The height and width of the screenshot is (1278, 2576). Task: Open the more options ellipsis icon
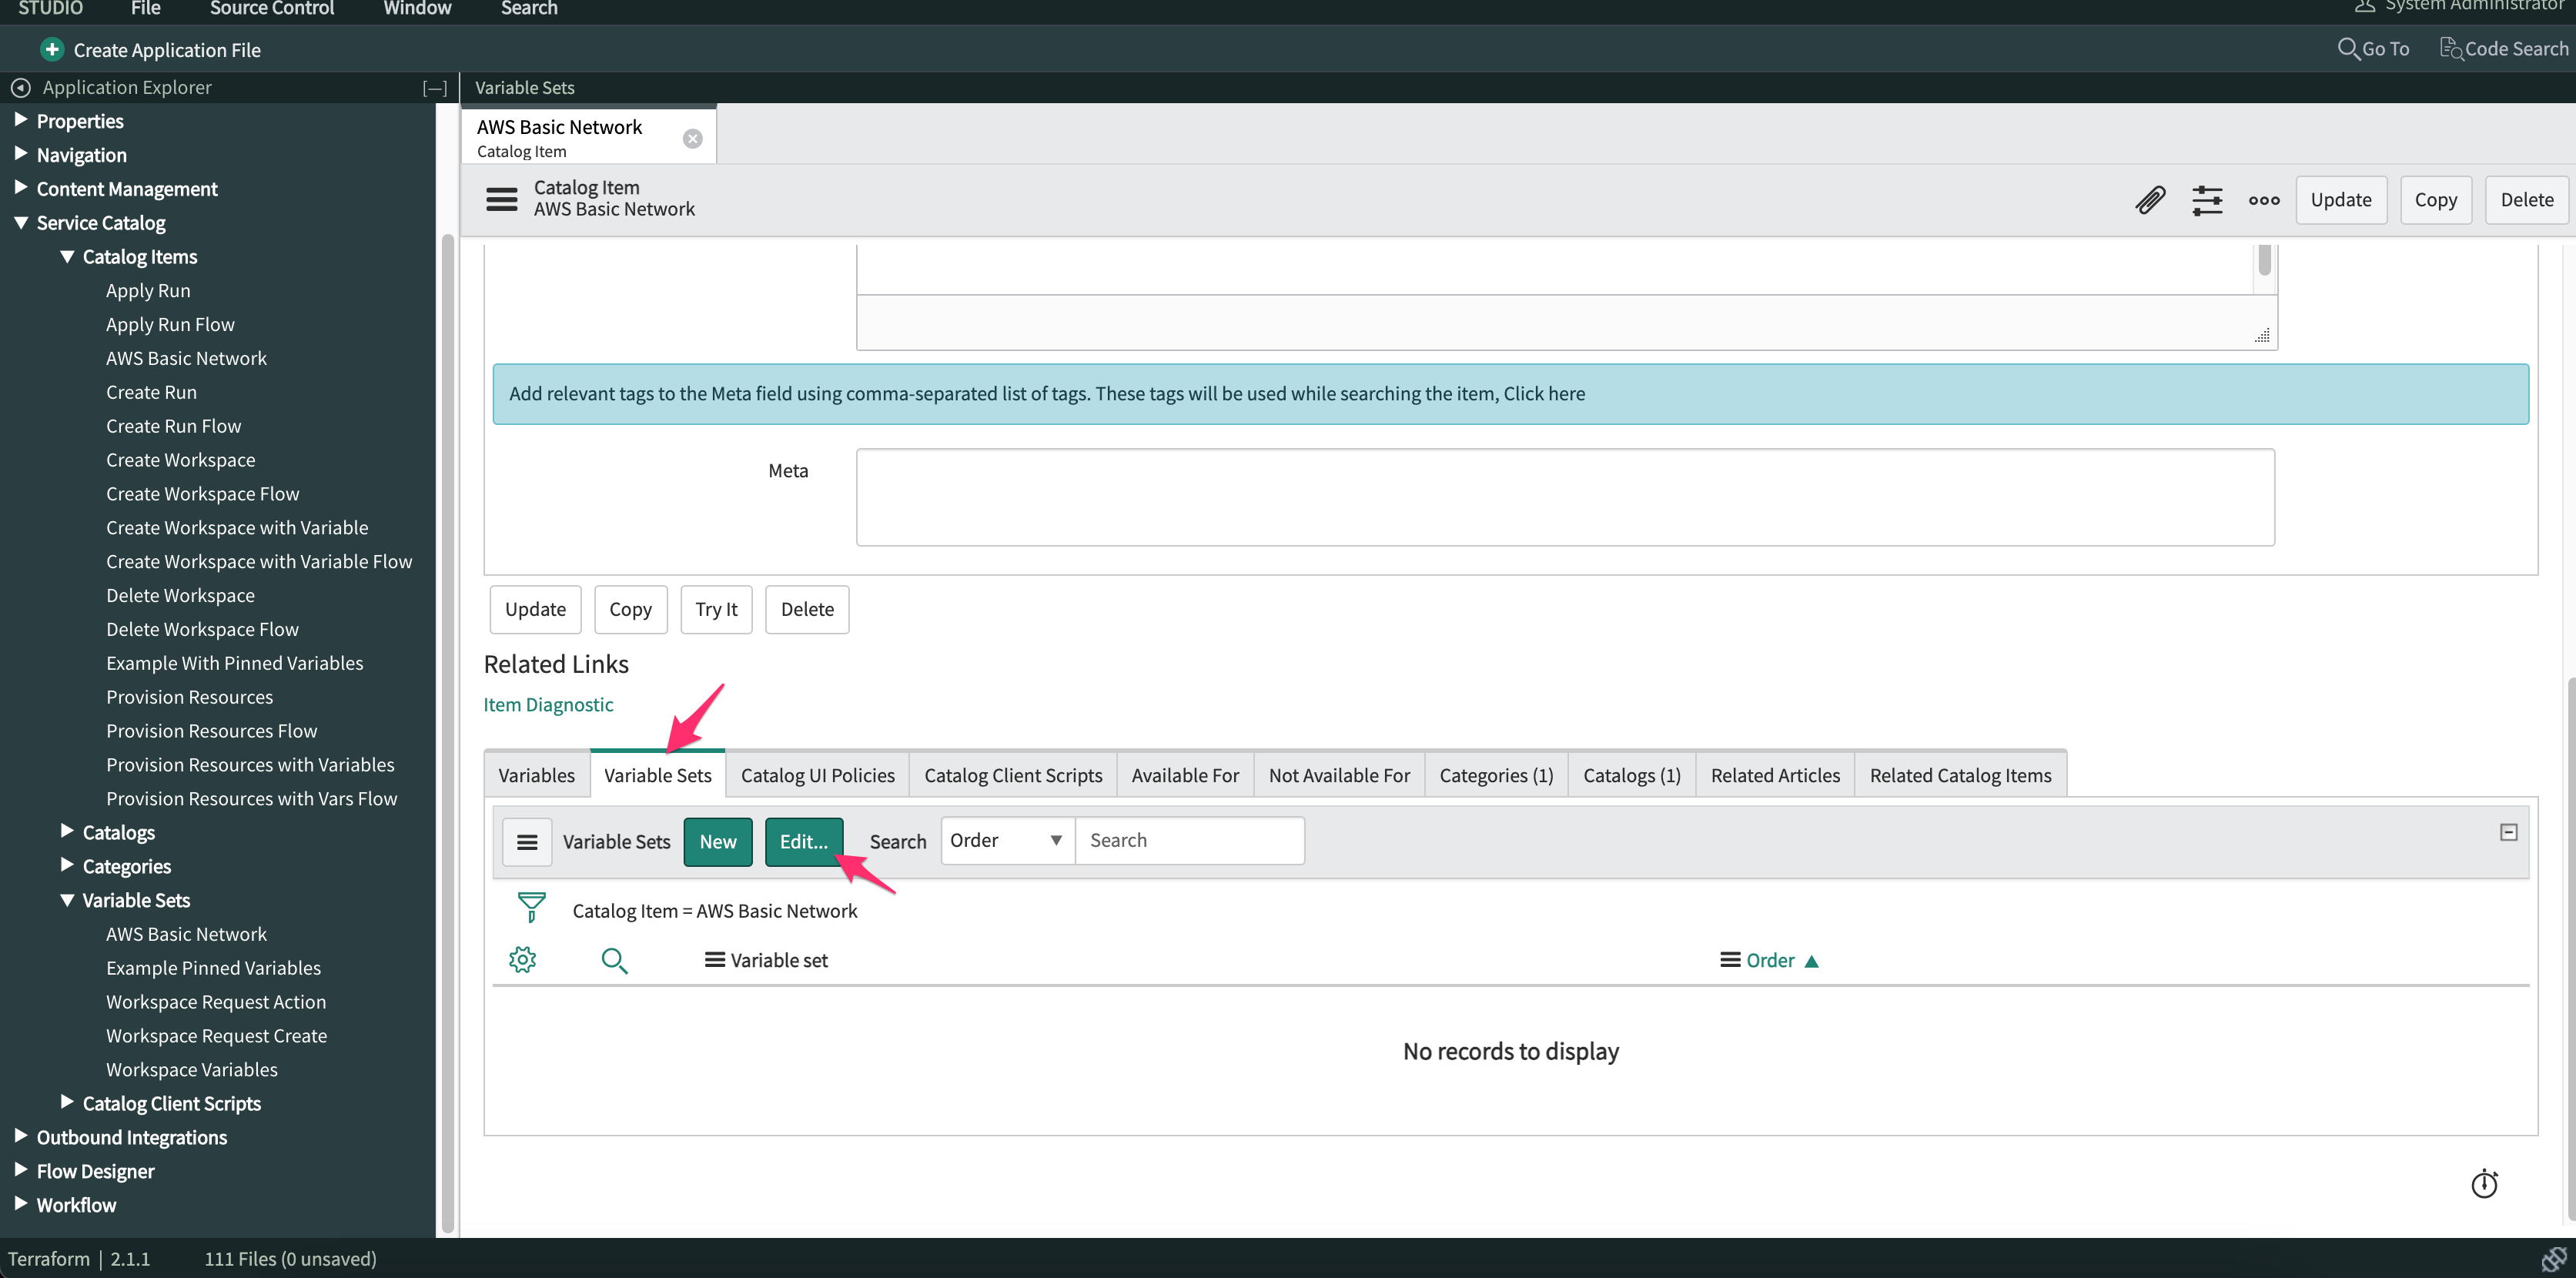[2264, 200]
